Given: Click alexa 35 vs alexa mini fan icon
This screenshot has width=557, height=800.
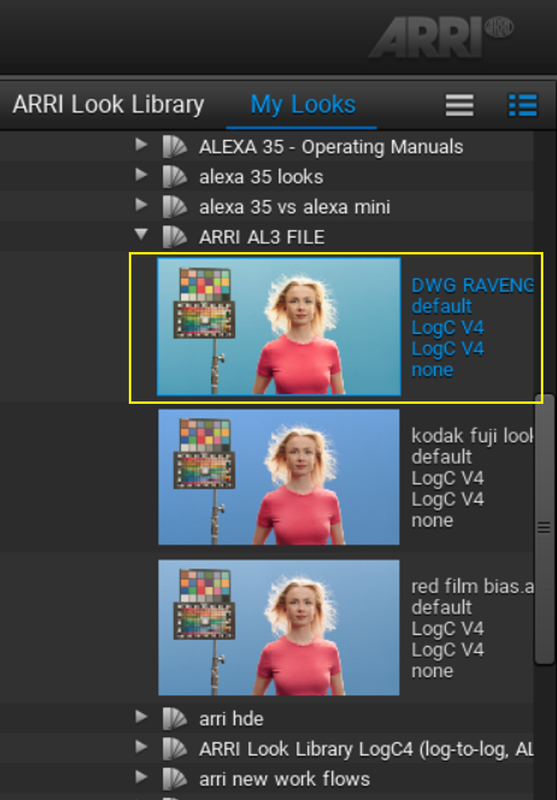Looking at the screenshot, I should pyautogui.click(x=175, y=207).
